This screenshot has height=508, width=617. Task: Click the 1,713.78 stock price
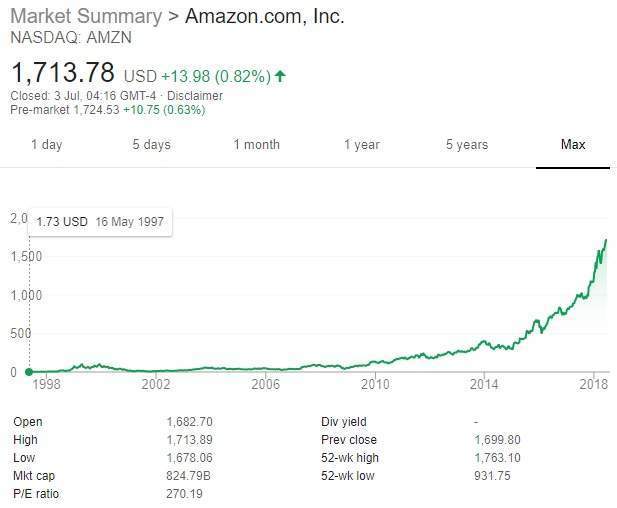pyautogui.click(x=64, y=73)
